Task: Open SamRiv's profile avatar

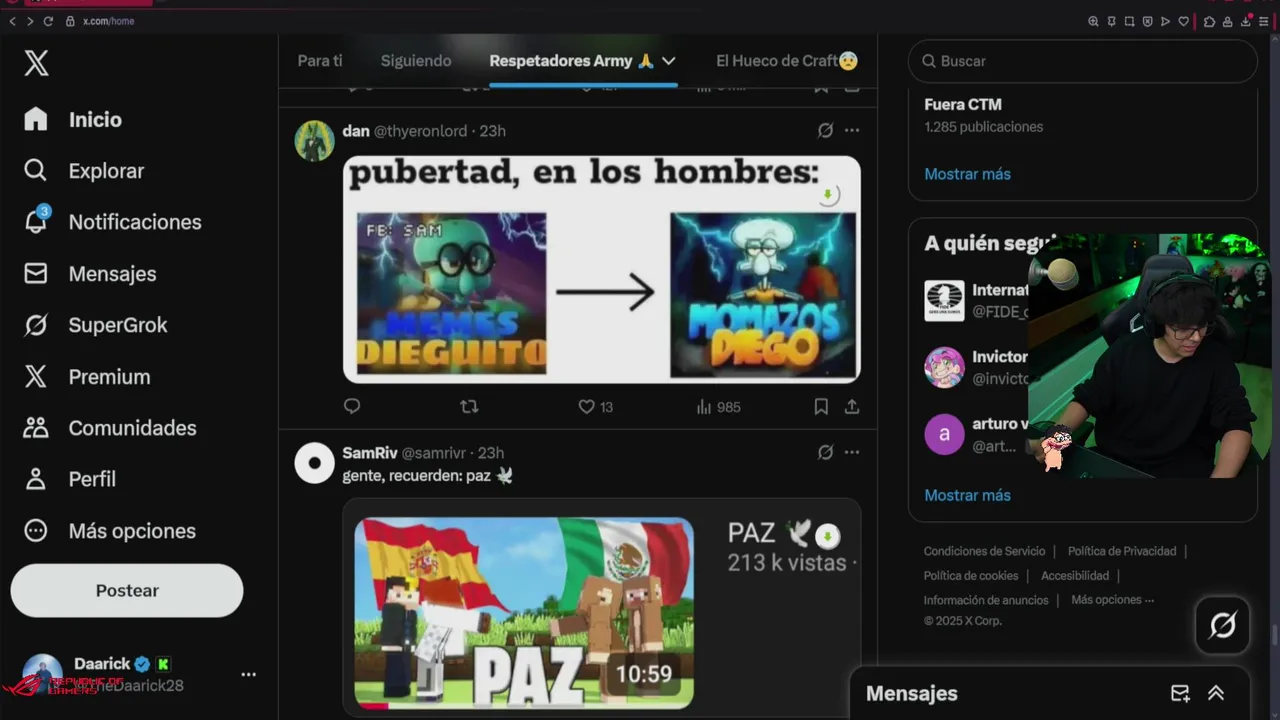Action: tap(314, 463)
